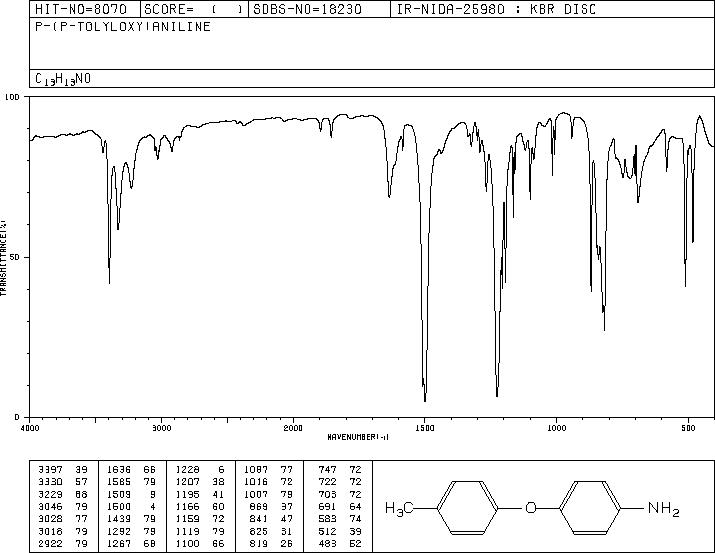Select the TRANSMITTANCE y-axis title
Viewport: 715px width, 553px height.
click(x=3, y=258)
